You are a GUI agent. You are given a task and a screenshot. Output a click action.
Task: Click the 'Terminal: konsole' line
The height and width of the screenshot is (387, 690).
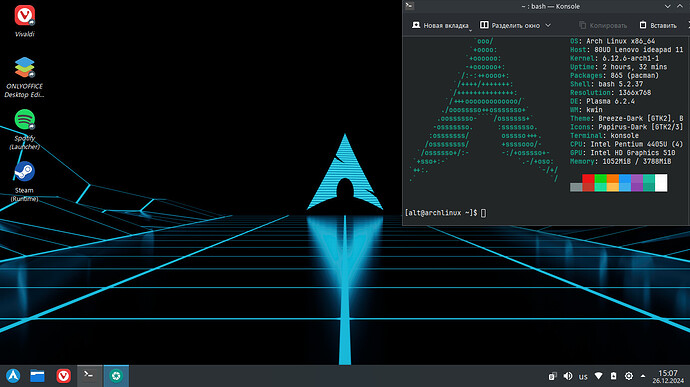(604, 136)
